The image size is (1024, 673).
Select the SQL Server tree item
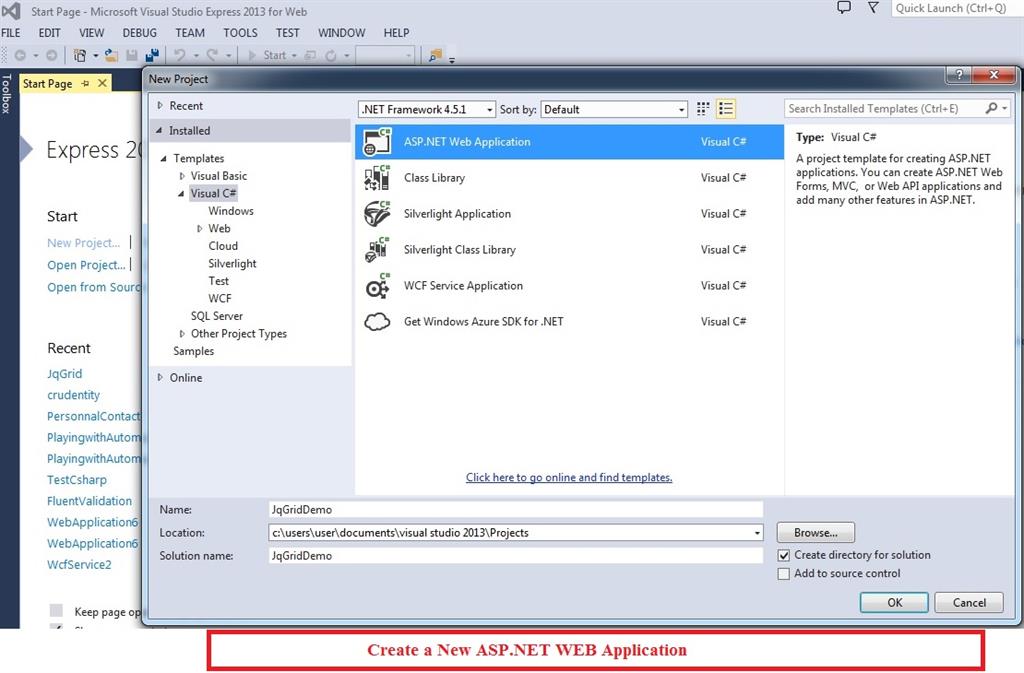217,316
